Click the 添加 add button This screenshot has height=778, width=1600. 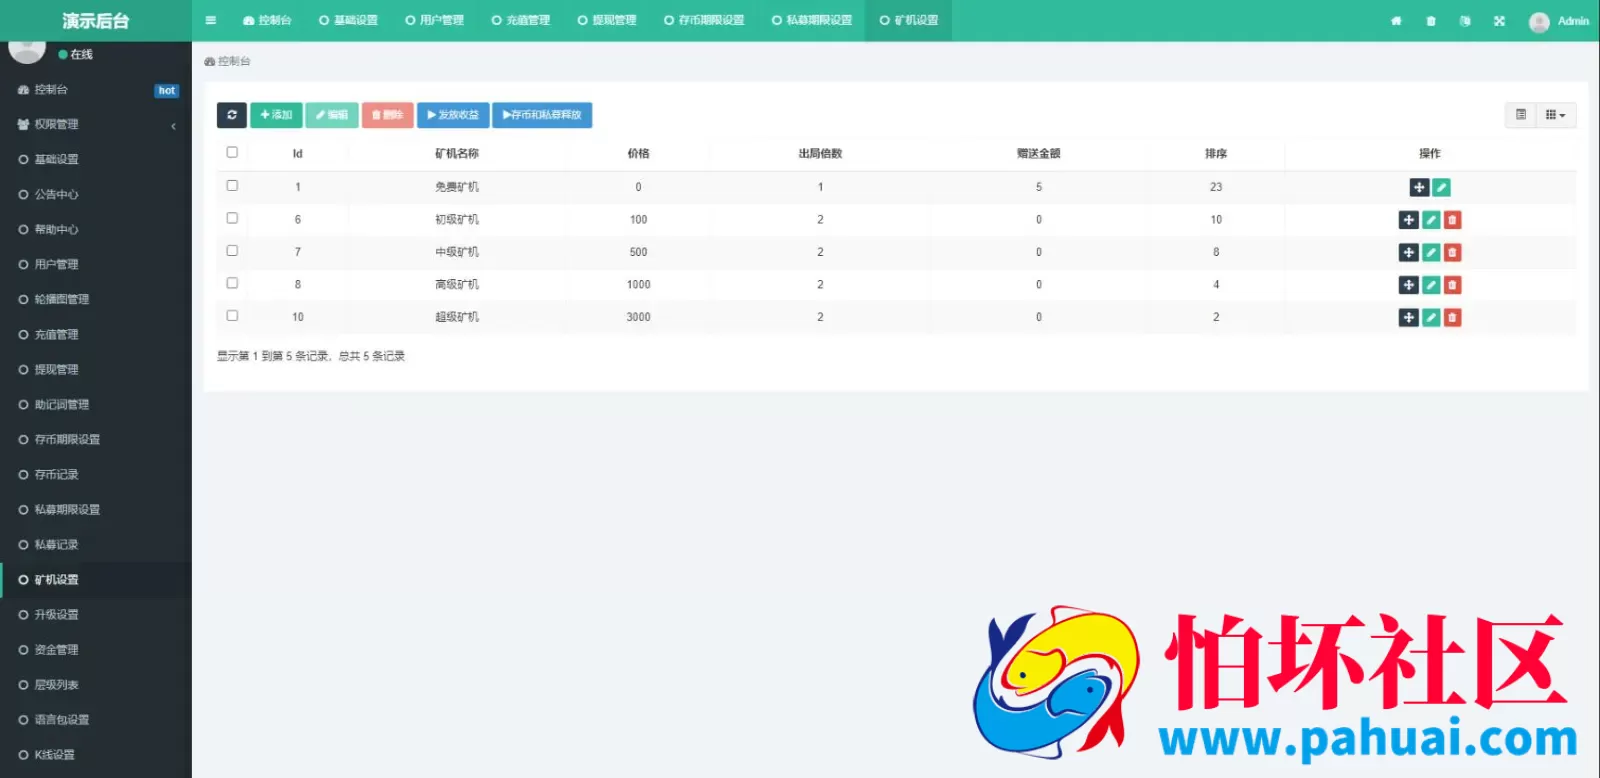276,115
